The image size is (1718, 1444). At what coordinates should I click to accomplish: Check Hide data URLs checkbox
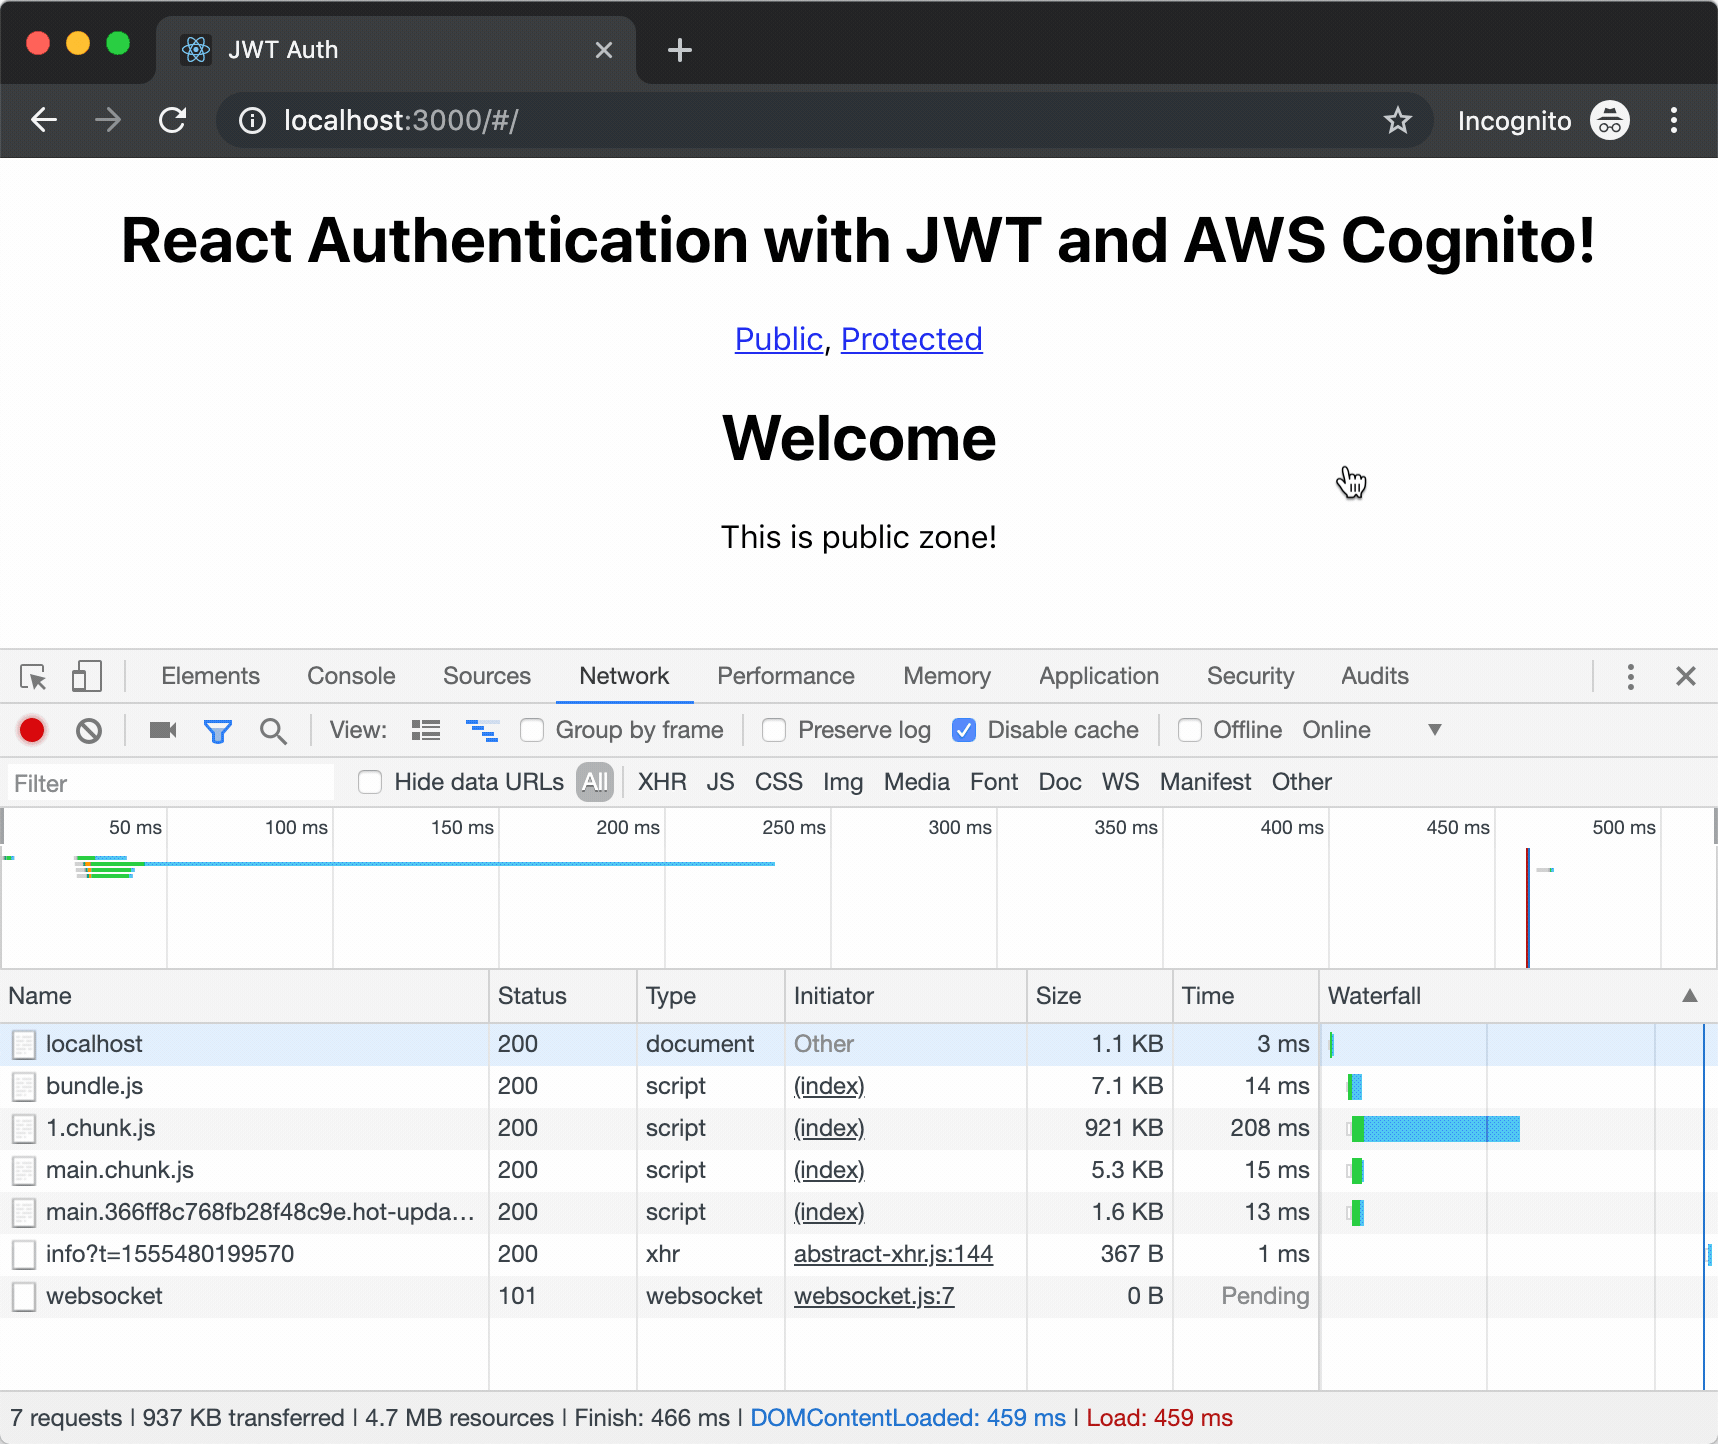(x=370, y=782)
